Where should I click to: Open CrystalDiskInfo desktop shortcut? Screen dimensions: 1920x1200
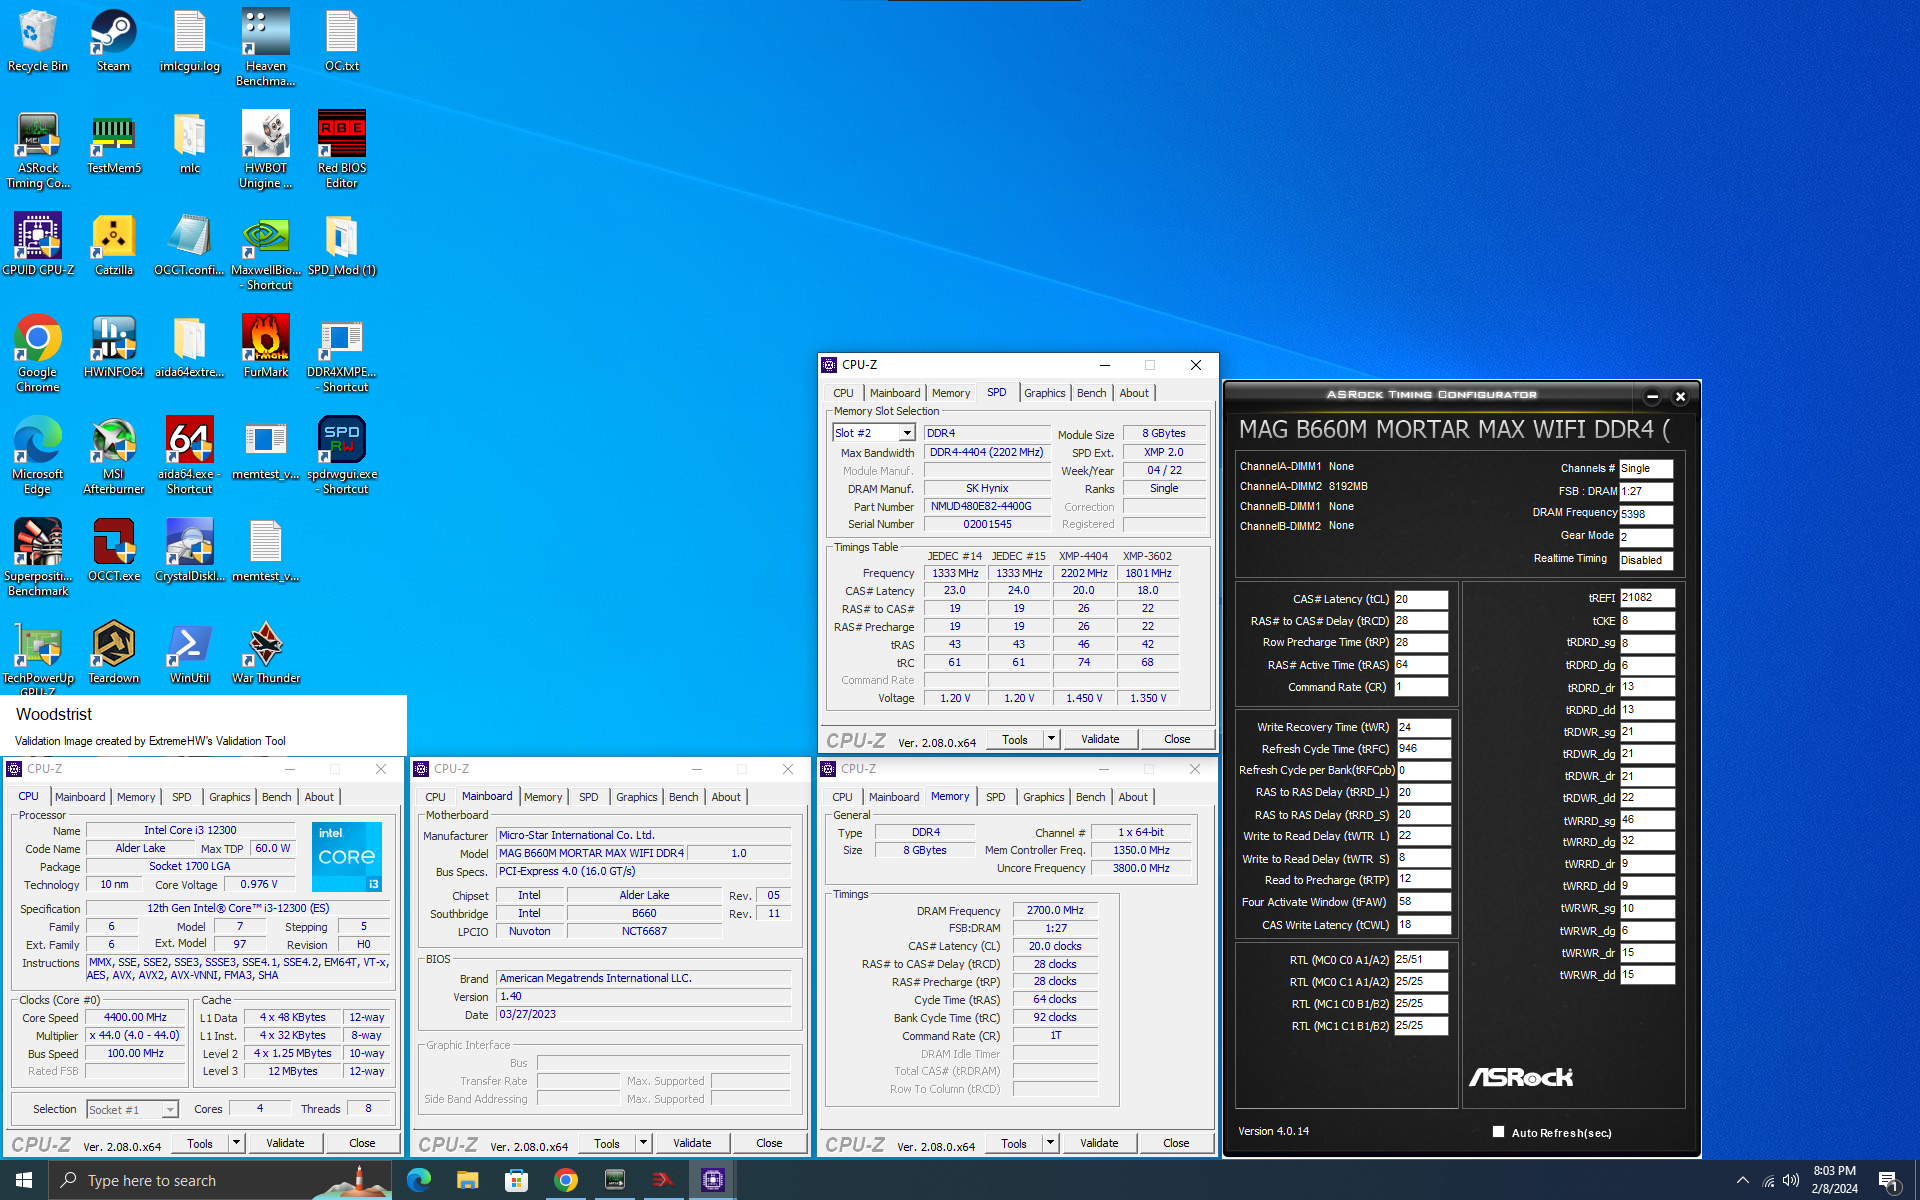[x=190, y=551]
